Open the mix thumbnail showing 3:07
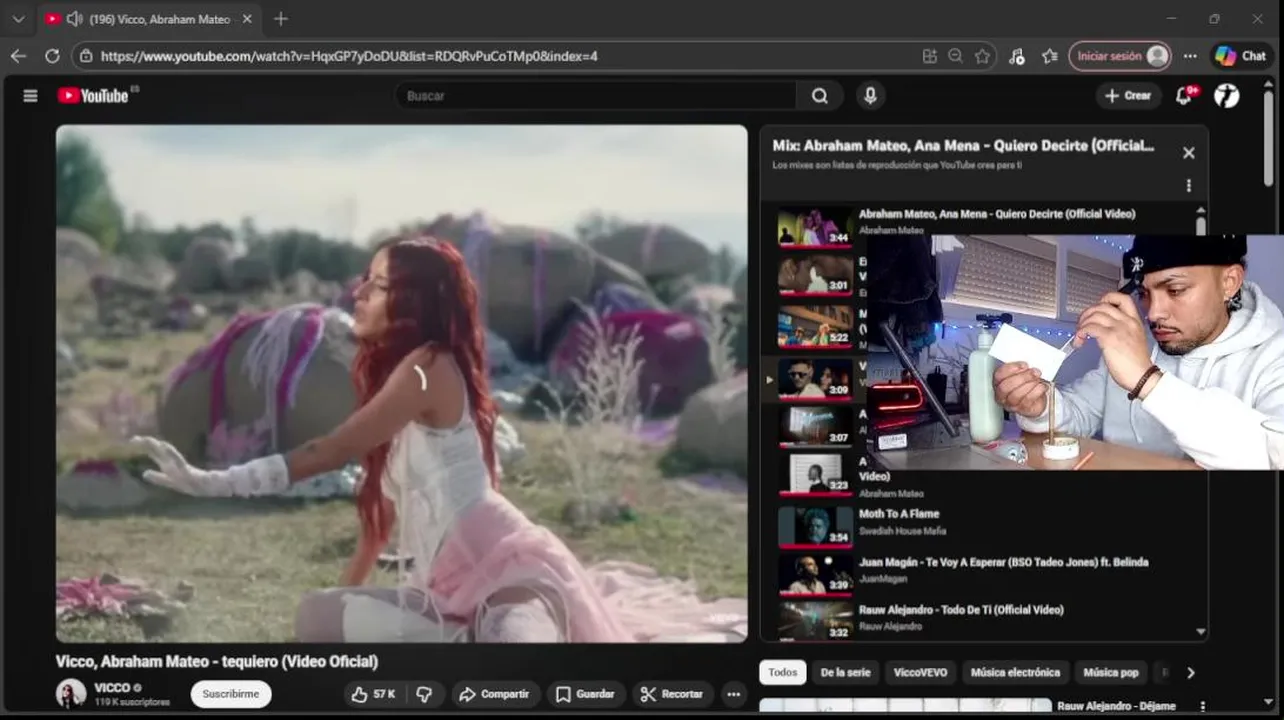 (x=816, y=426)
